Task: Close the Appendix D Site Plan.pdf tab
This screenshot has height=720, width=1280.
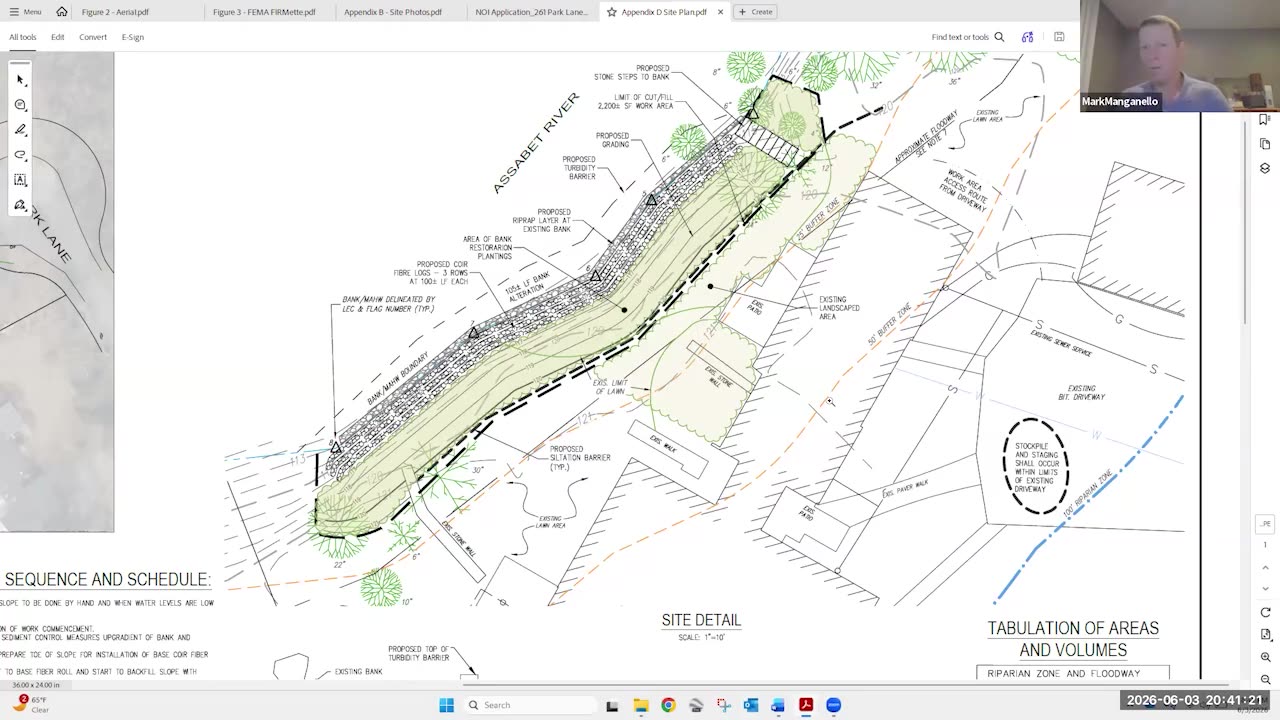Action: (720, 12)
